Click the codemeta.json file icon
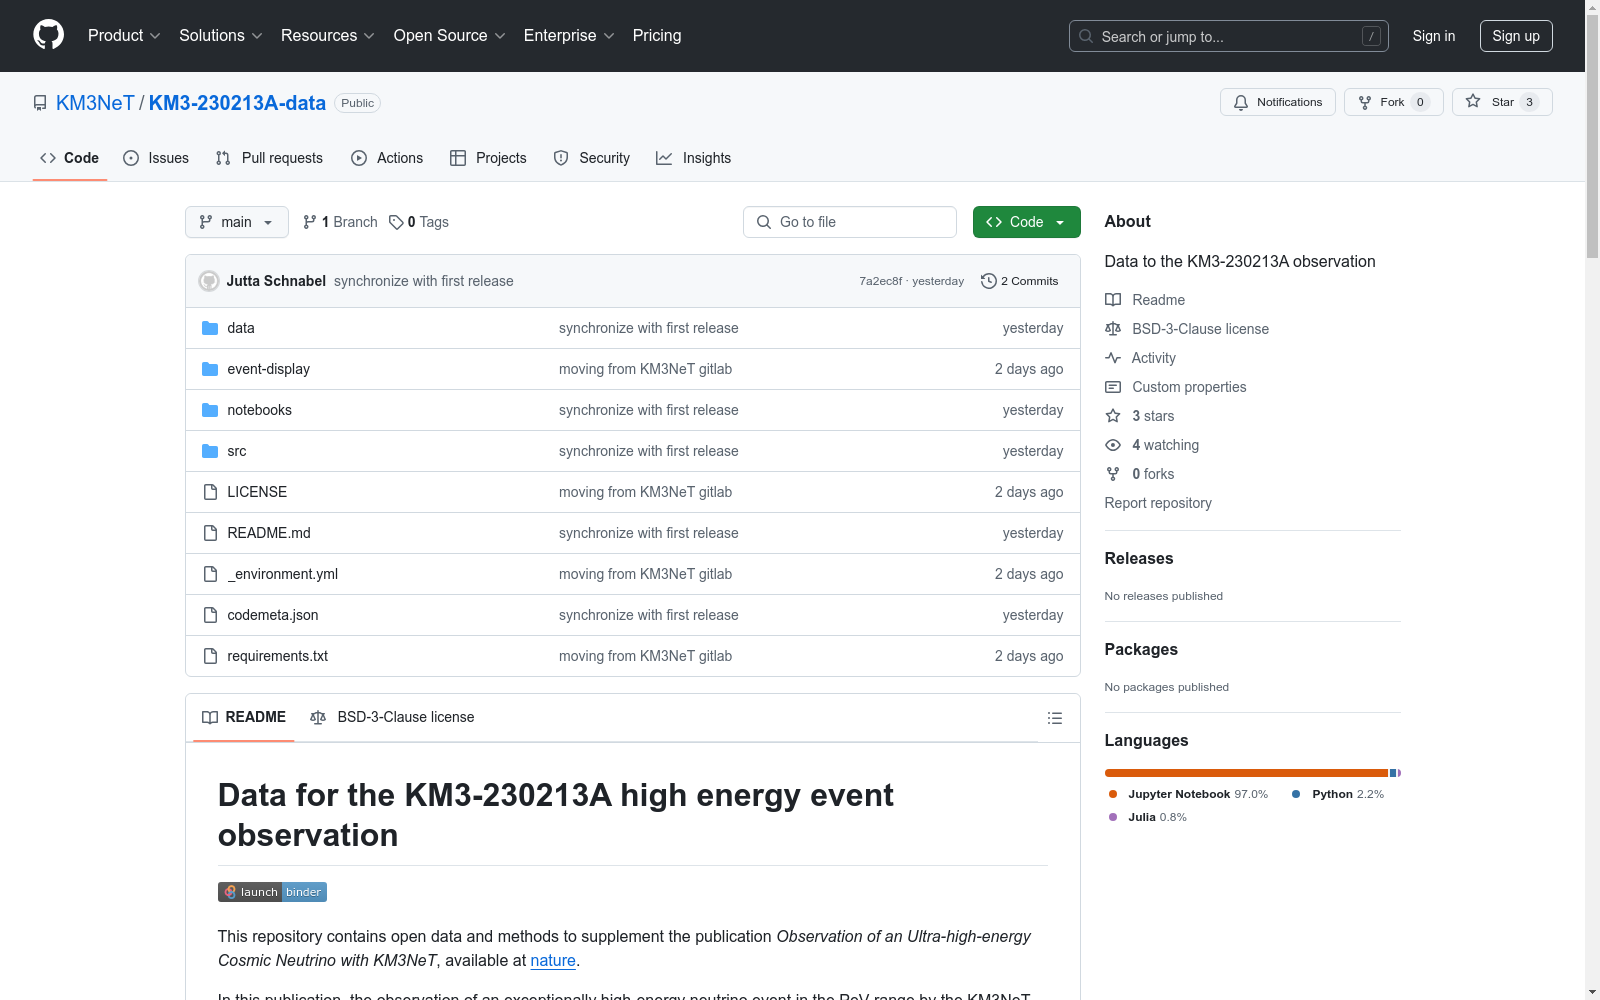The width and height of the screenshot is (1600, 1000). [210, 615]
